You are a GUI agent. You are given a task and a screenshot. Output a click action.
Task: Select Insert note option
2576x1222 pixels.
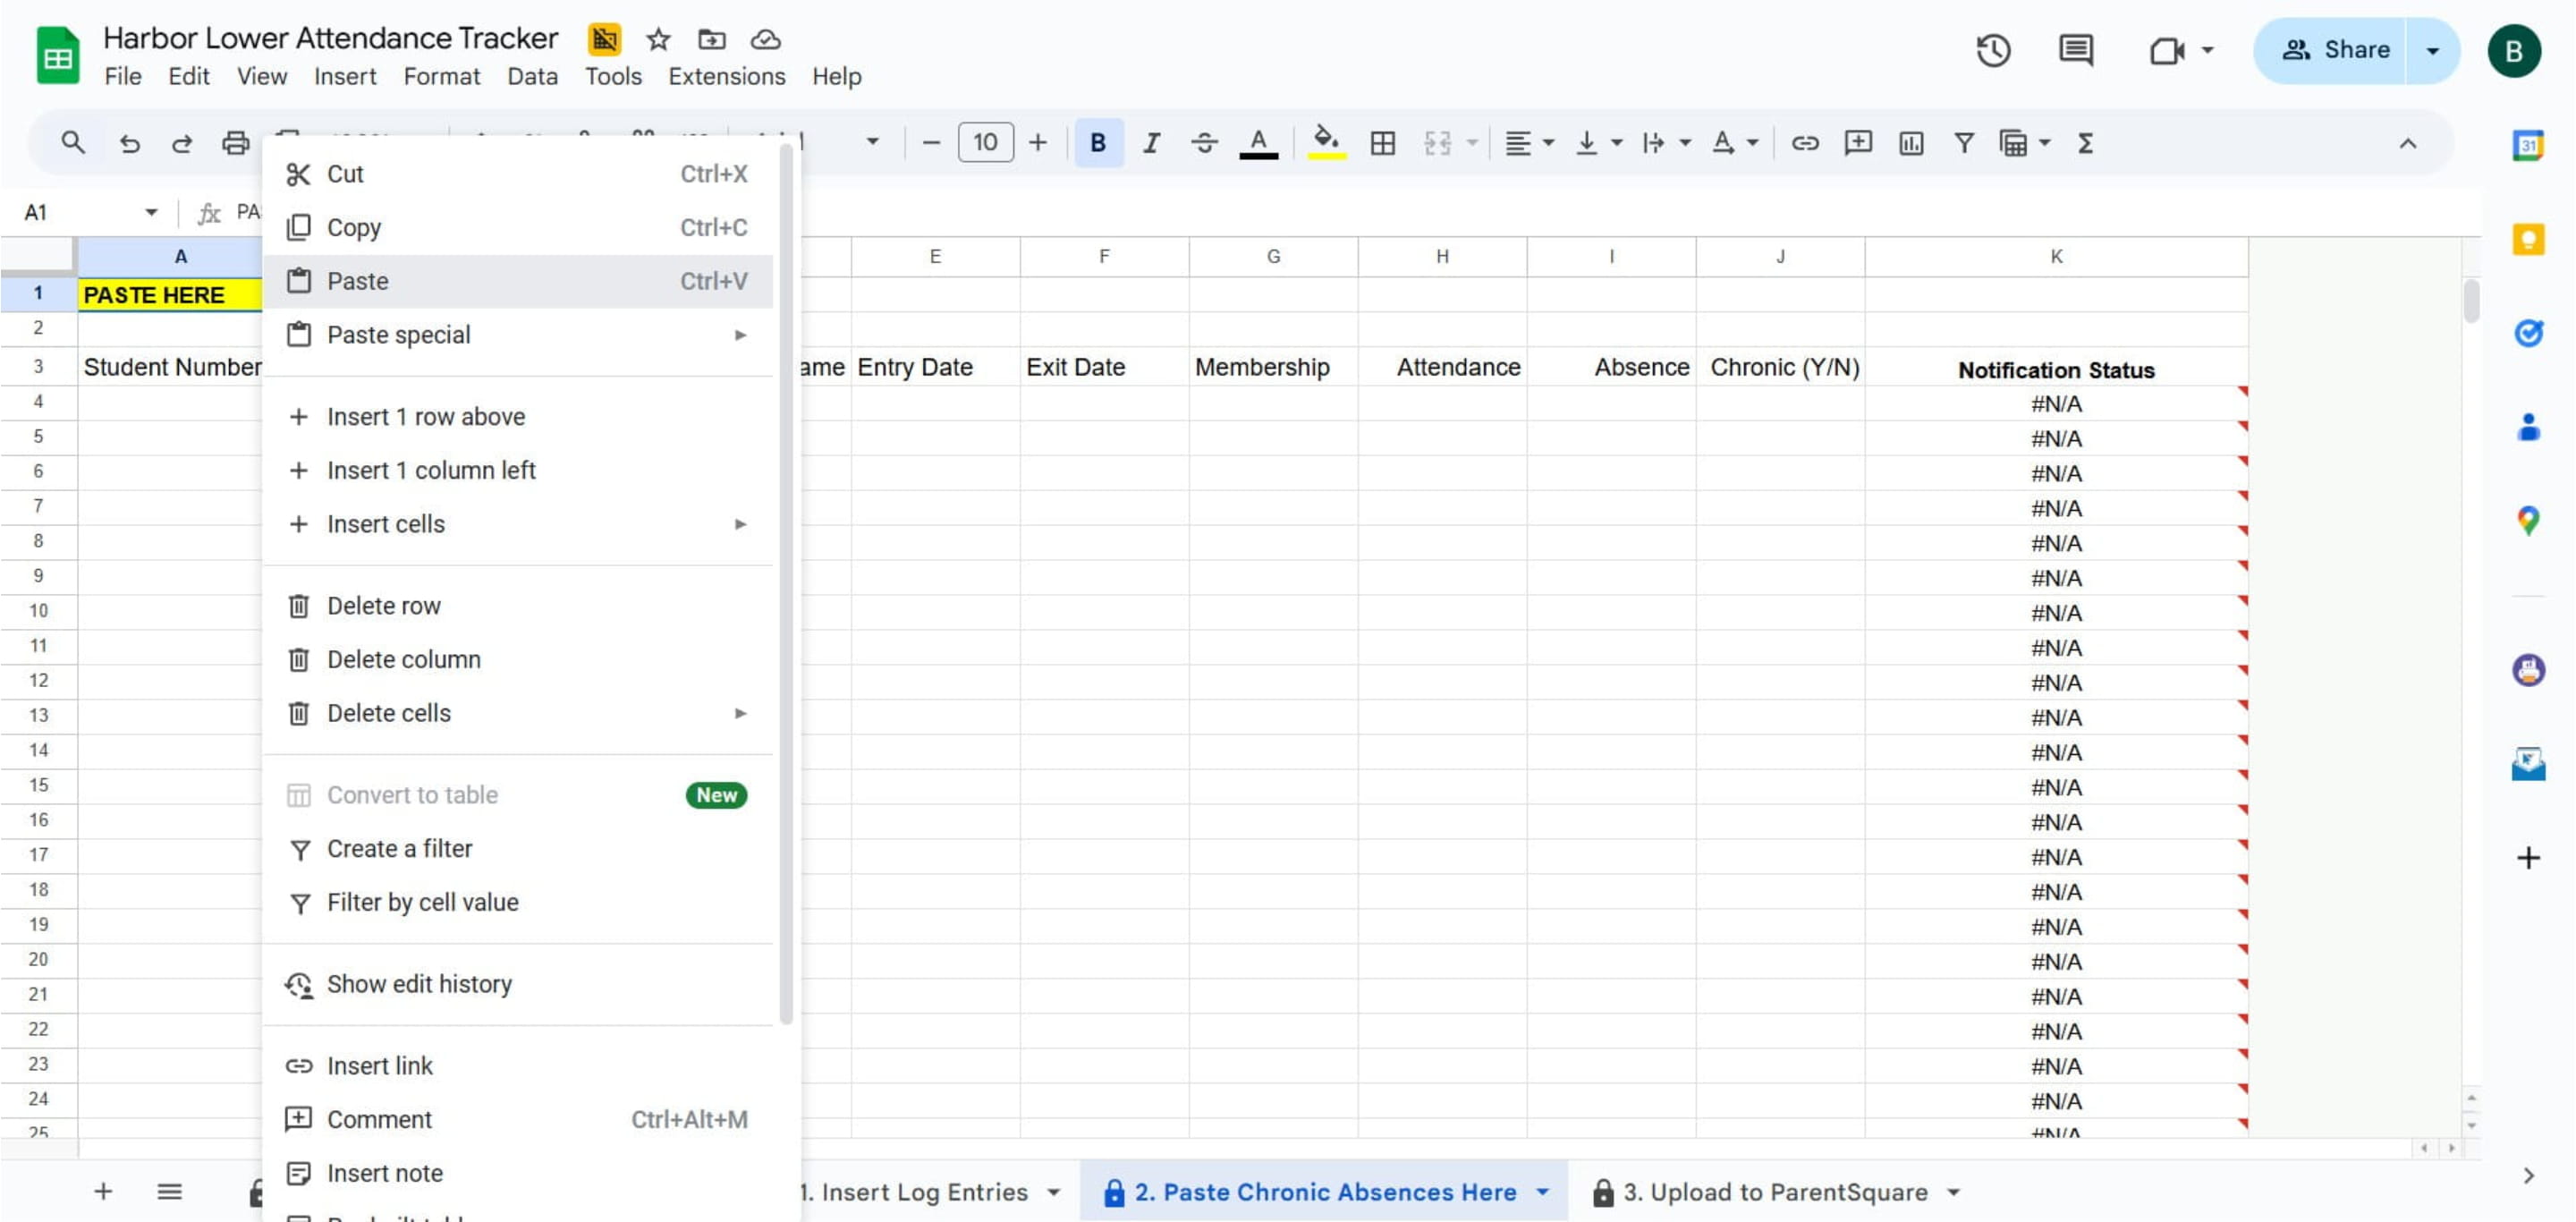[x=518, y=1174]
